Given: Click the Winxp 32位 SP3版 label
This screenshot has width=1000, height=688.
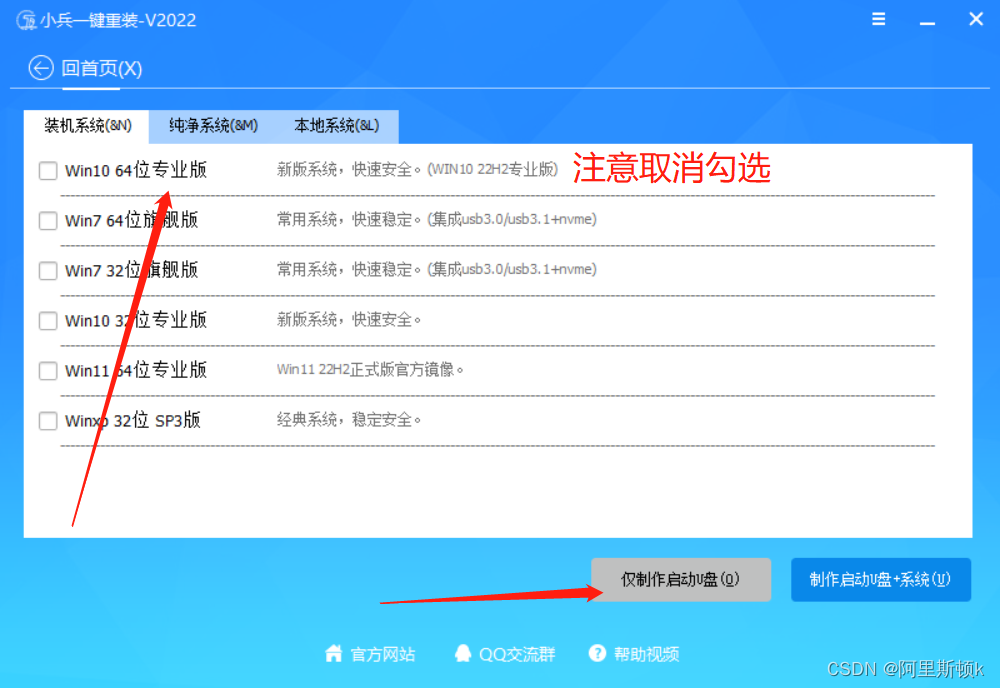Looking at the screenshot, I should (x=133, y=421).
